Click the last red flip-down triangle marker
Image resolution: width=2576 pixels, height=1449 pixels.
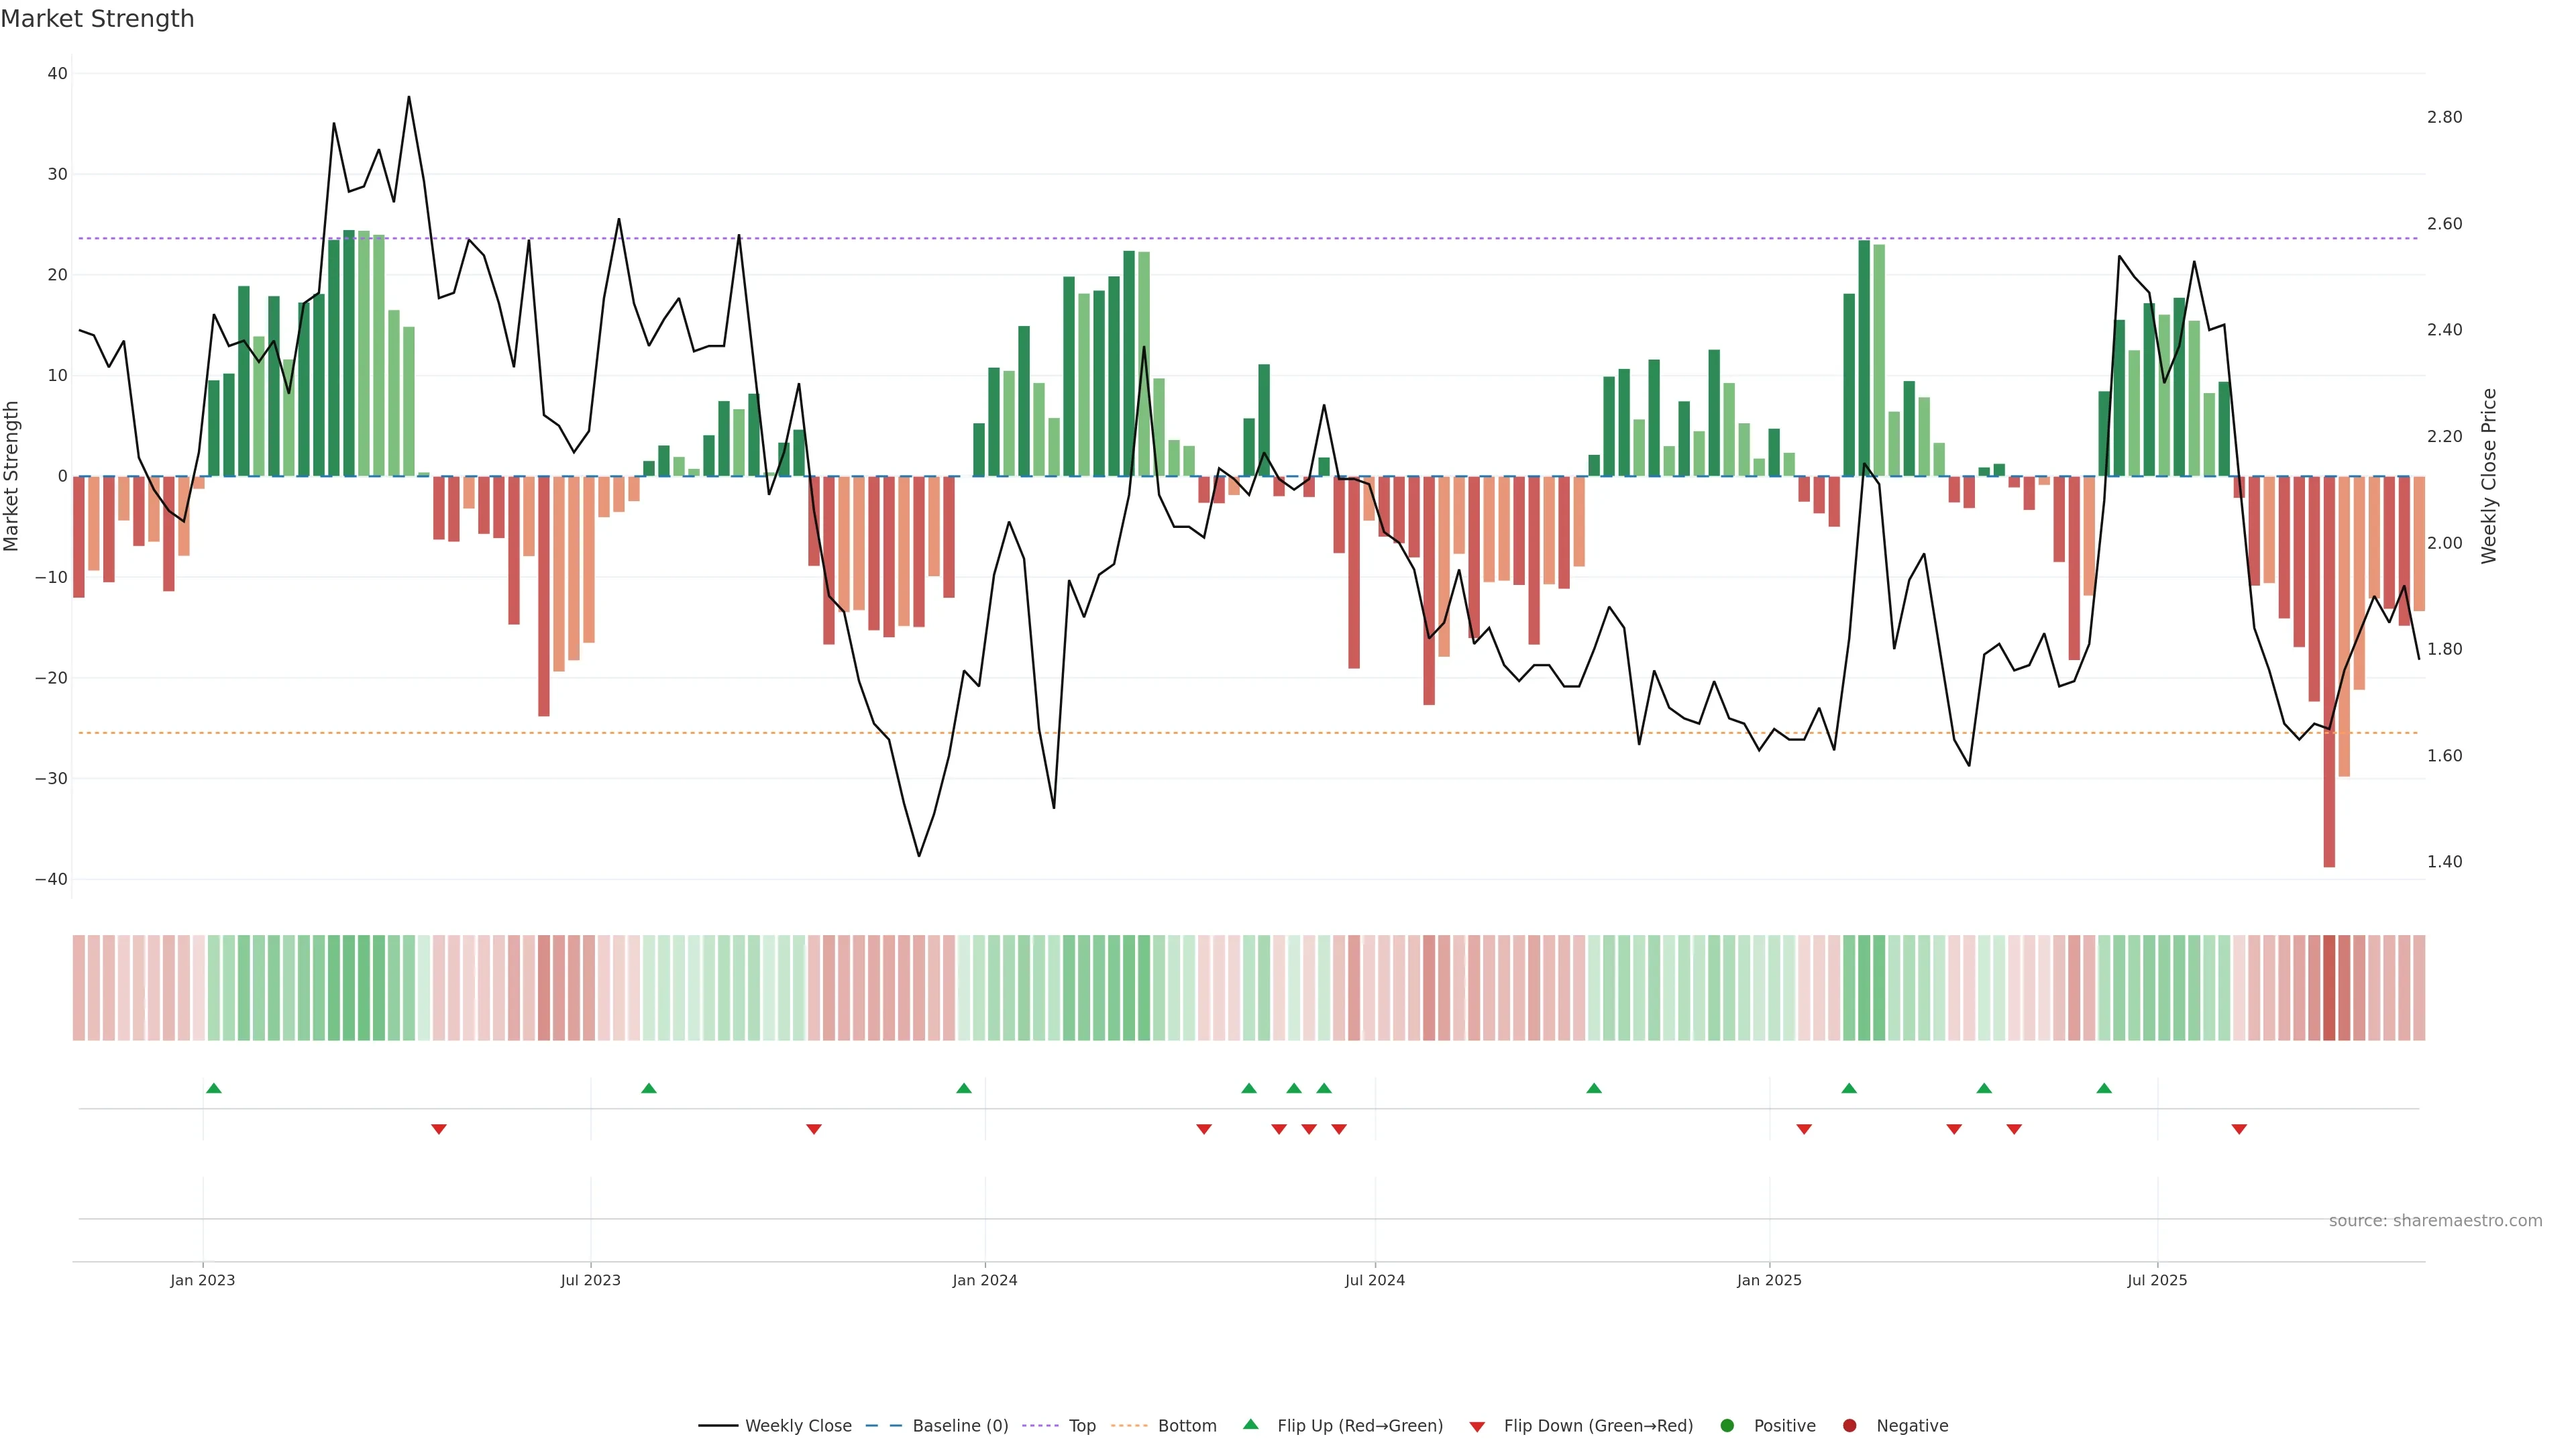tap(2239, 1129)
